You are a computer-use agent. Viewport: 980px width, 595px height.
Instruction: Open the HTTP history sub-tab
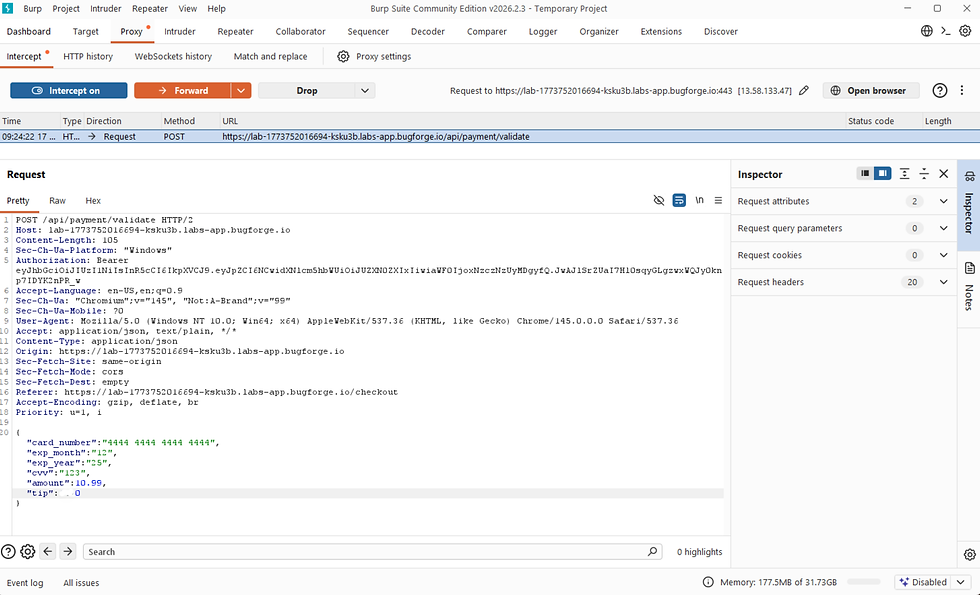(88, 56)
